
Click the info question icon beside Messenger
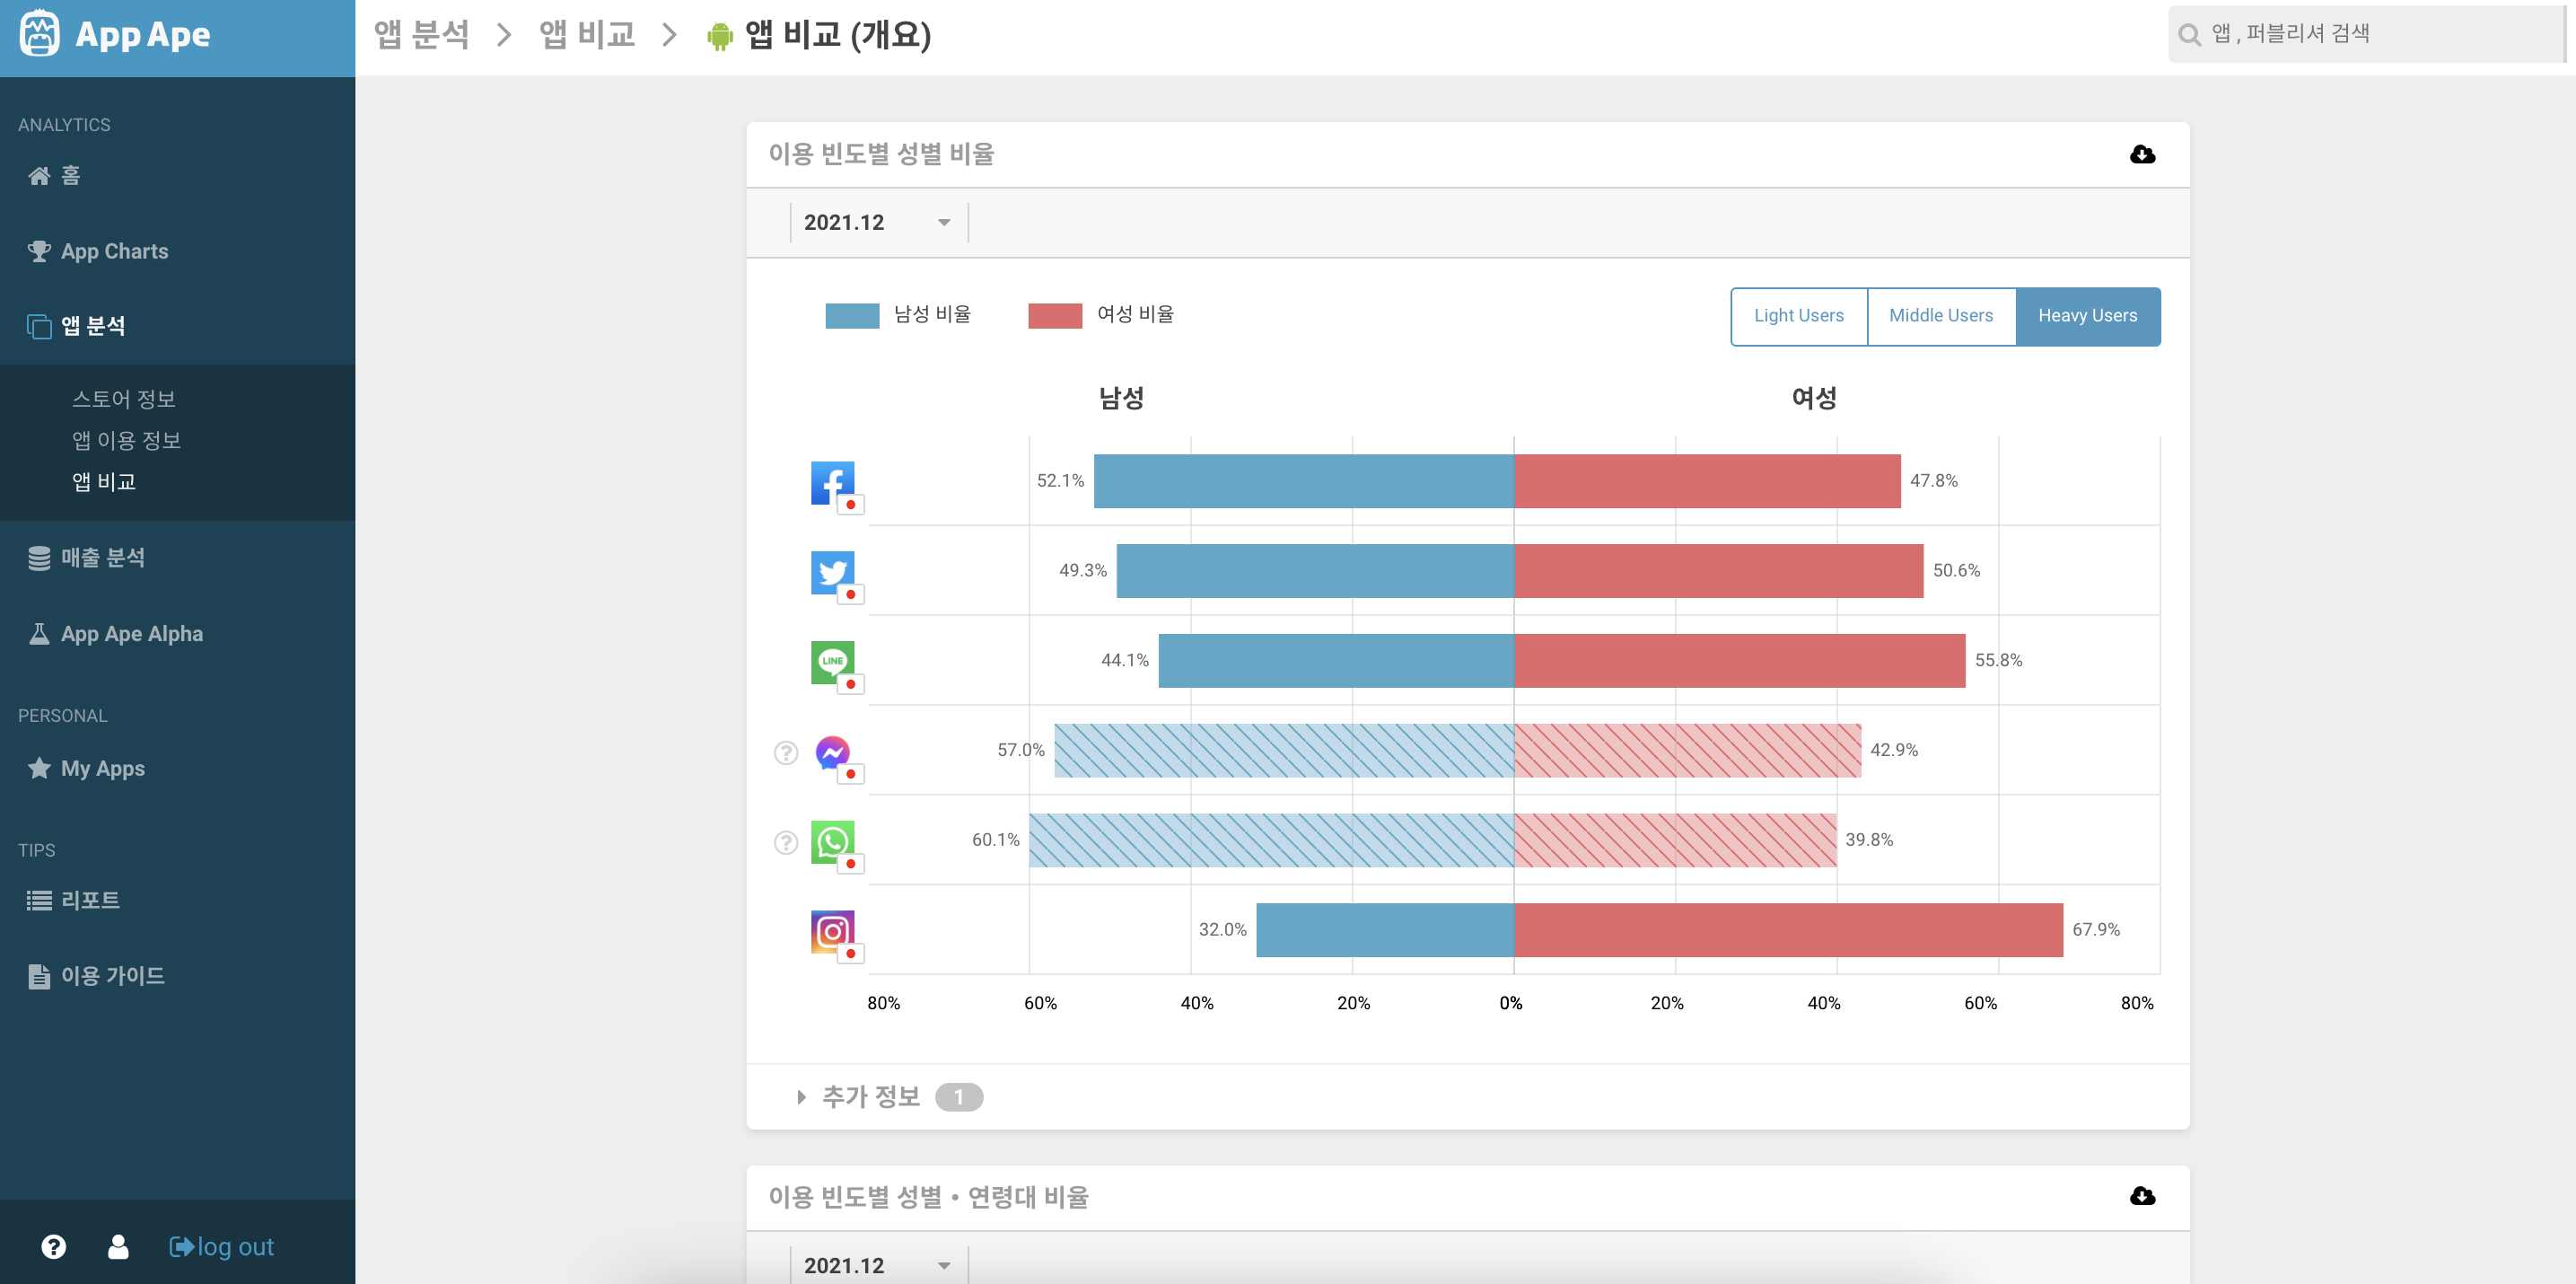click(x=786, y=752)
